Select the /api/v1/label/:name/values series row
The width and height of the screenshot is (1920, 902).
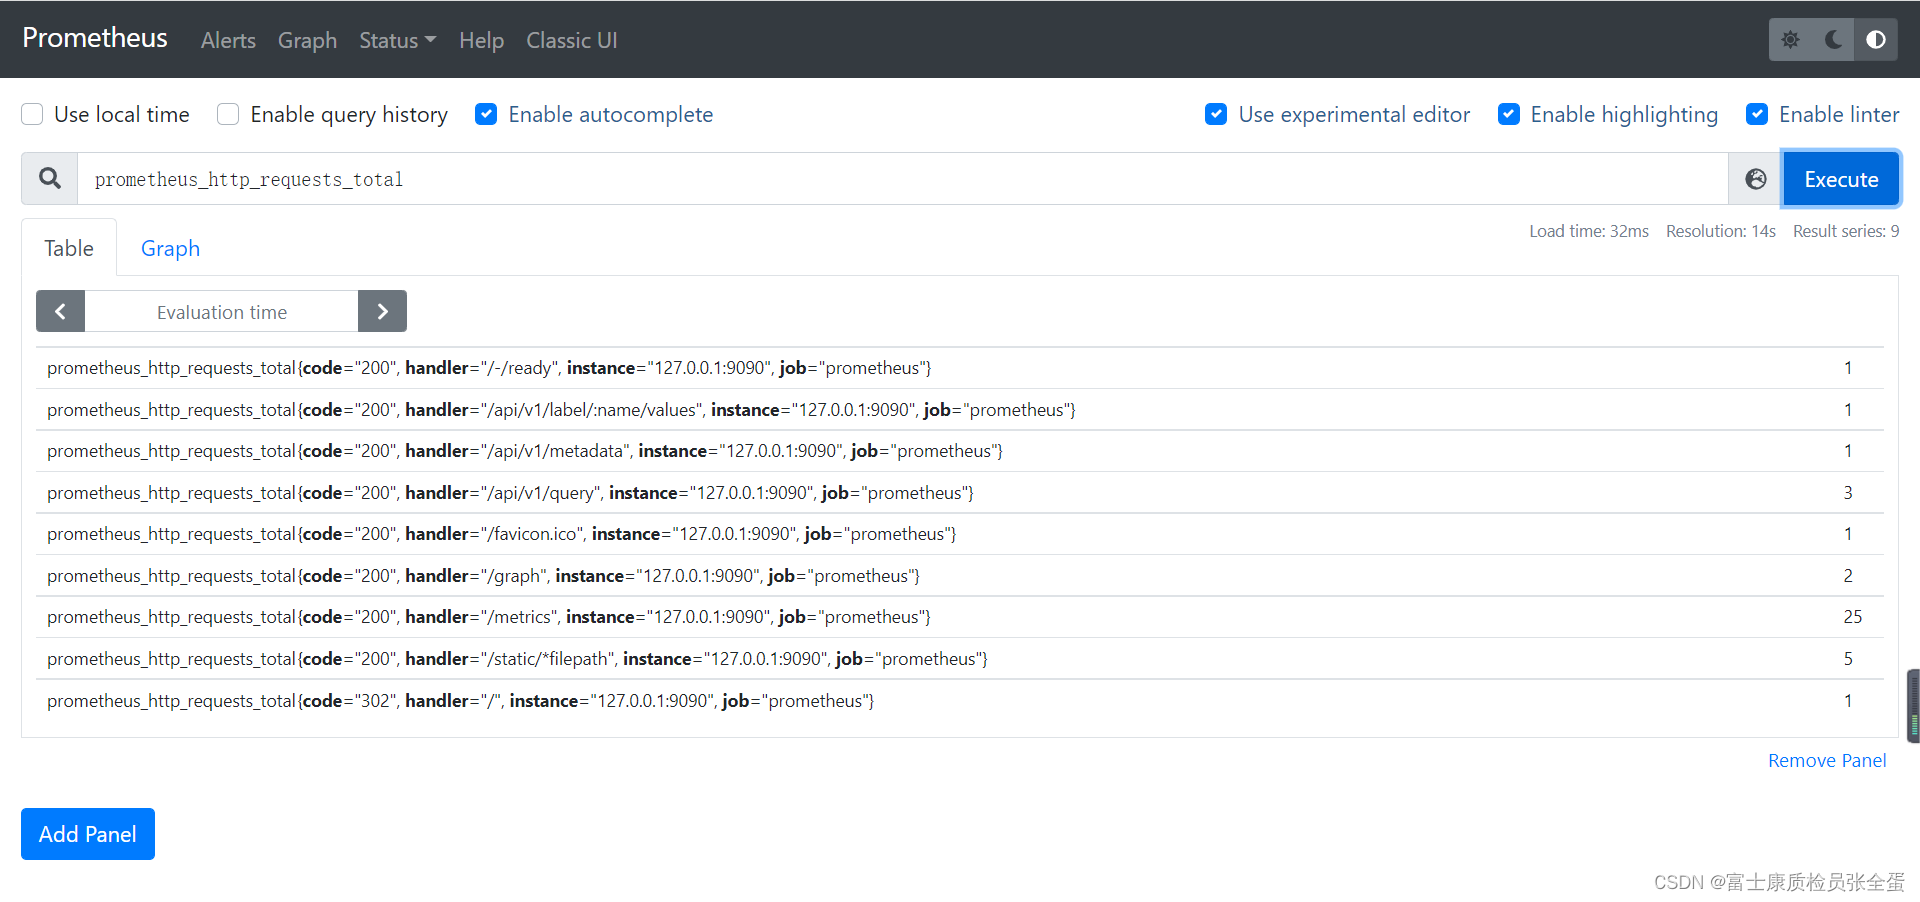click(x=960, y=410)
